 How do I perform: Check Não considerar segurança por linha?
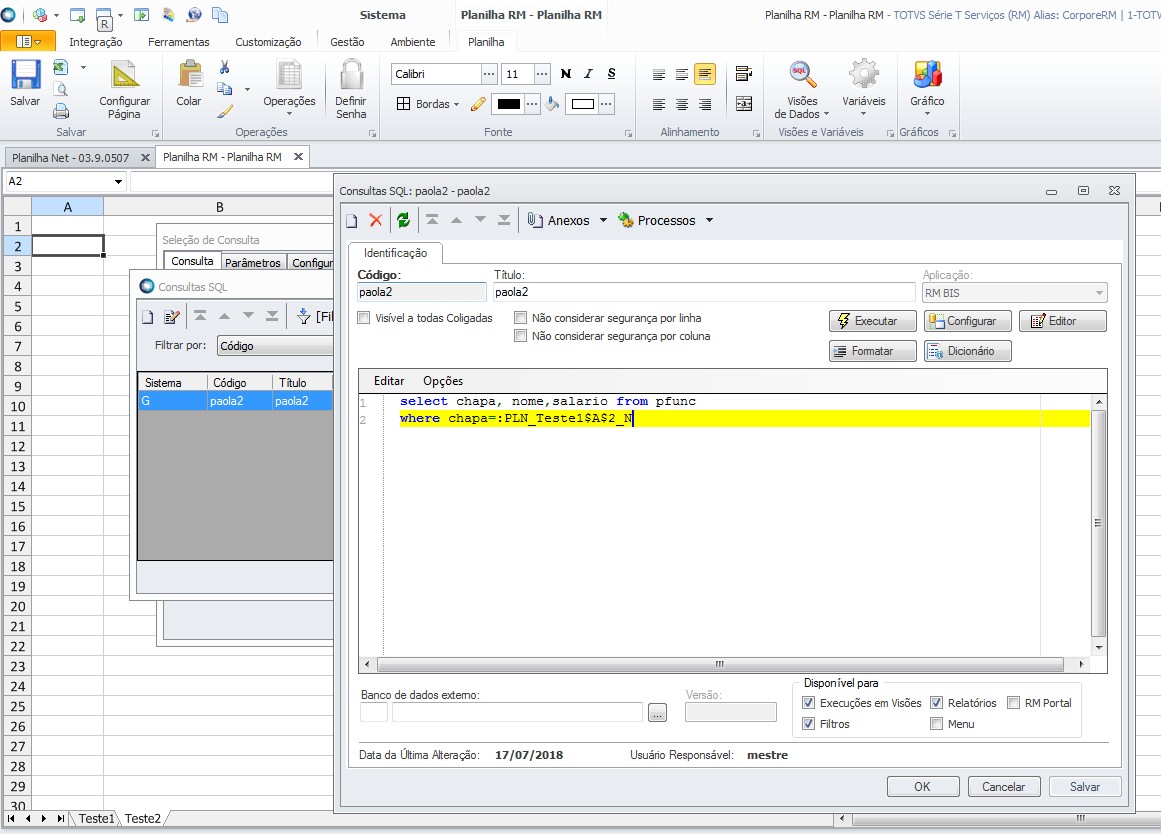[521, 318]
